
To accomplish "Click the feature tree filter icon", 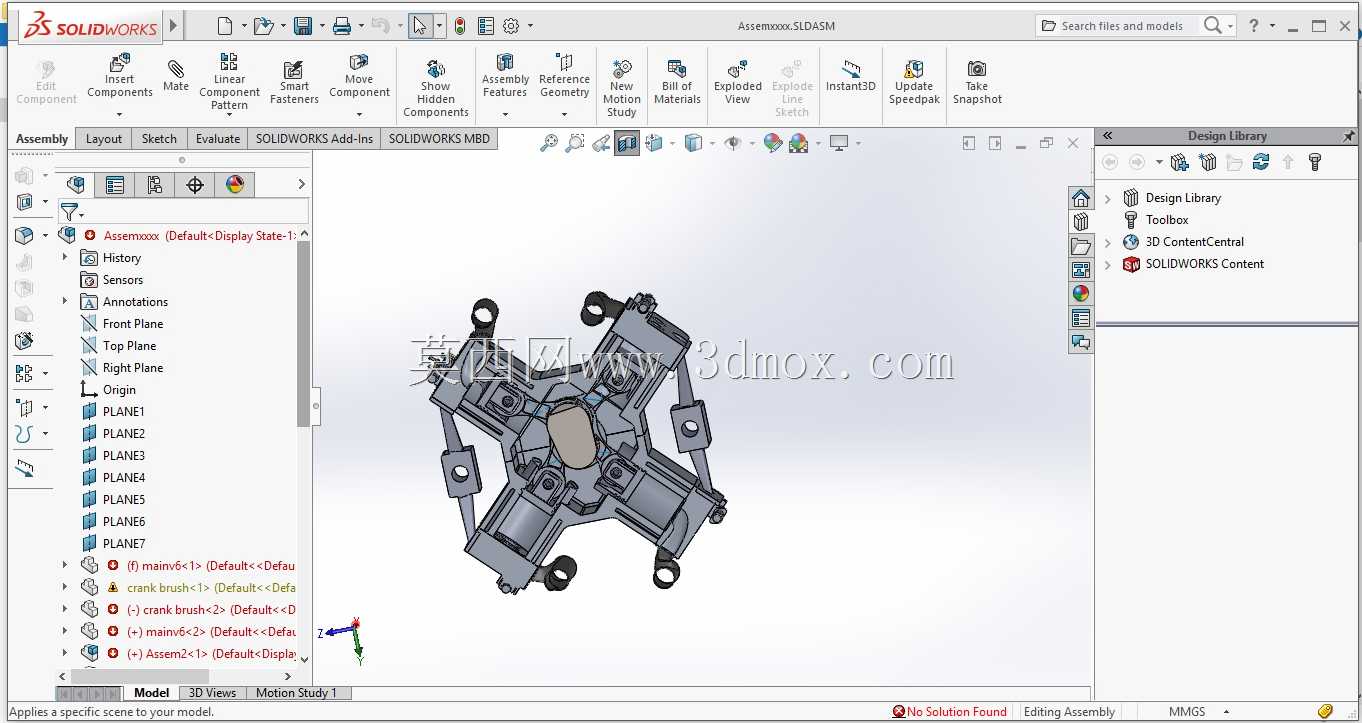I will pos(69,212).
